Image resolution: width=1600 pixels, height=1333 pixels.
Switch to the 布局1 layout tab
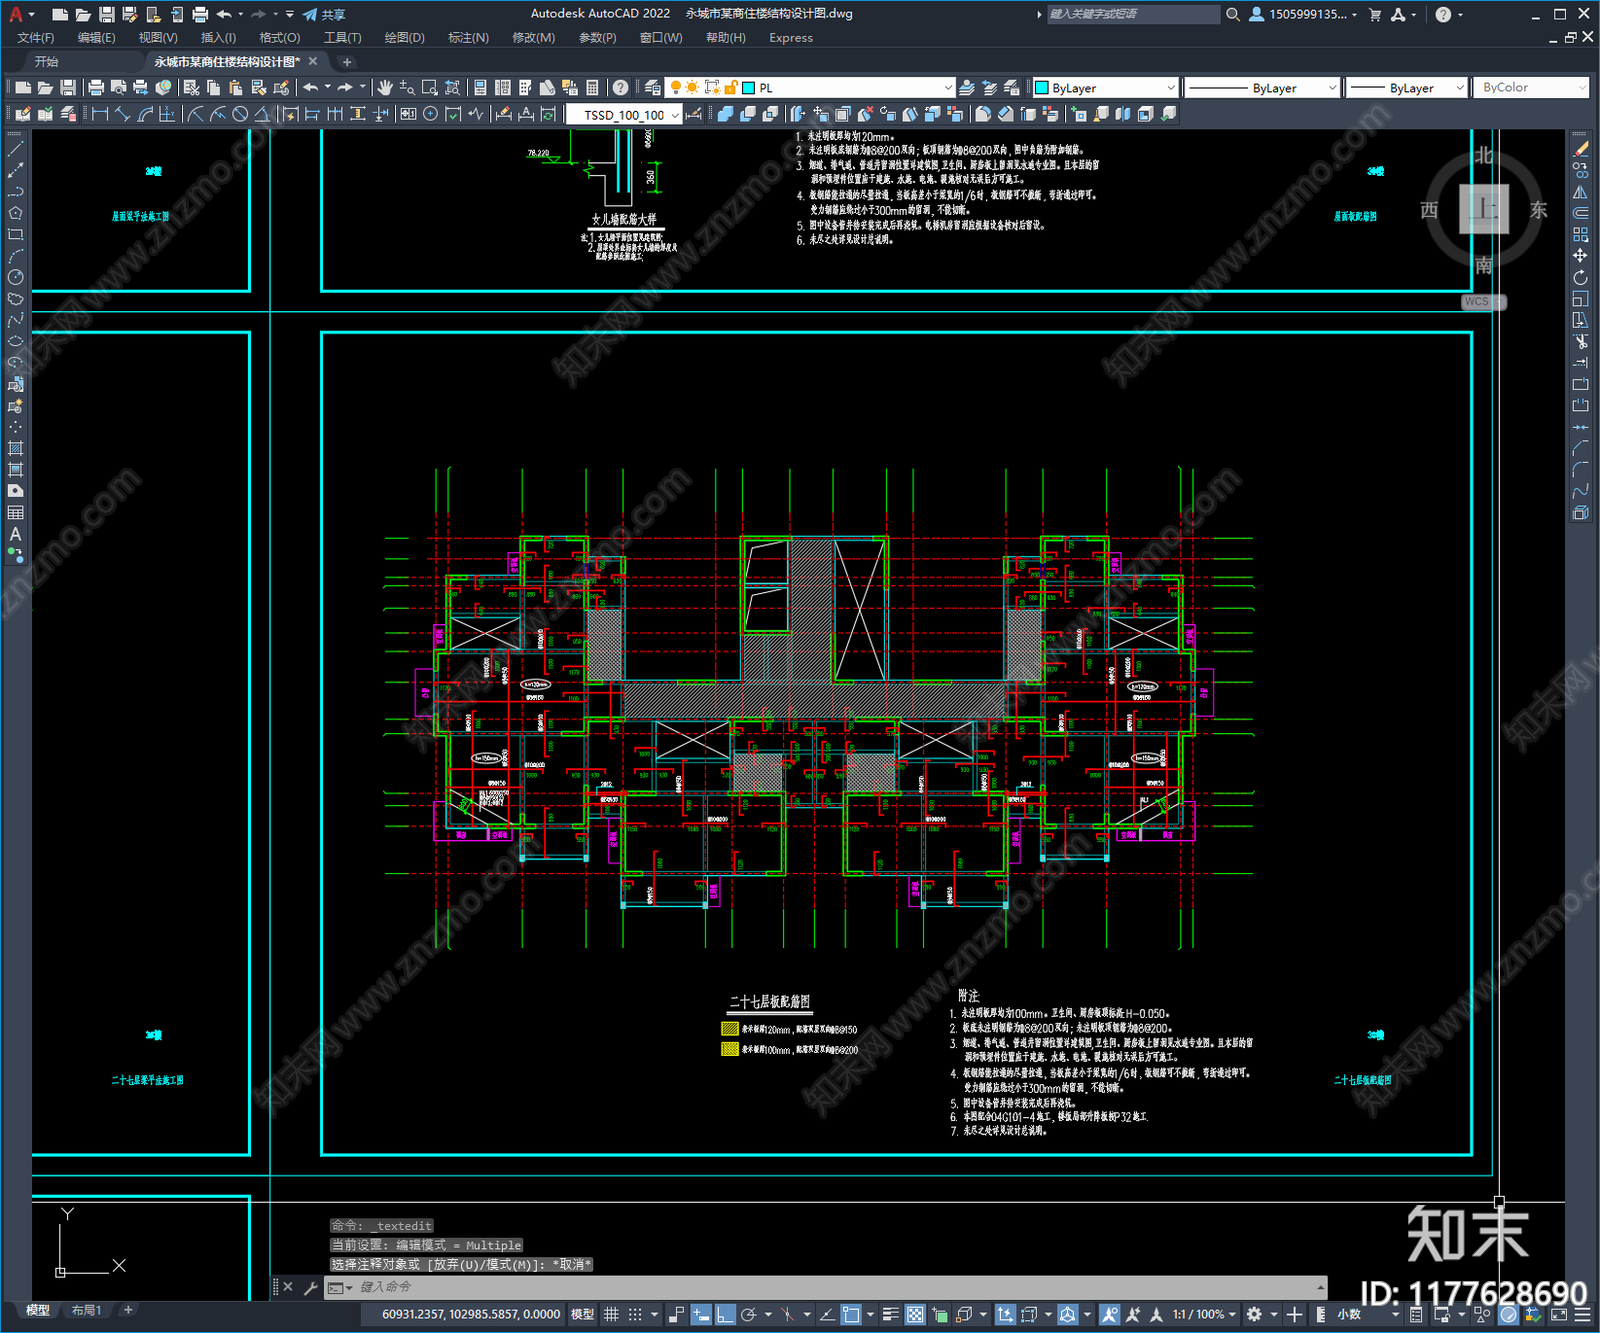point(87,1310)
